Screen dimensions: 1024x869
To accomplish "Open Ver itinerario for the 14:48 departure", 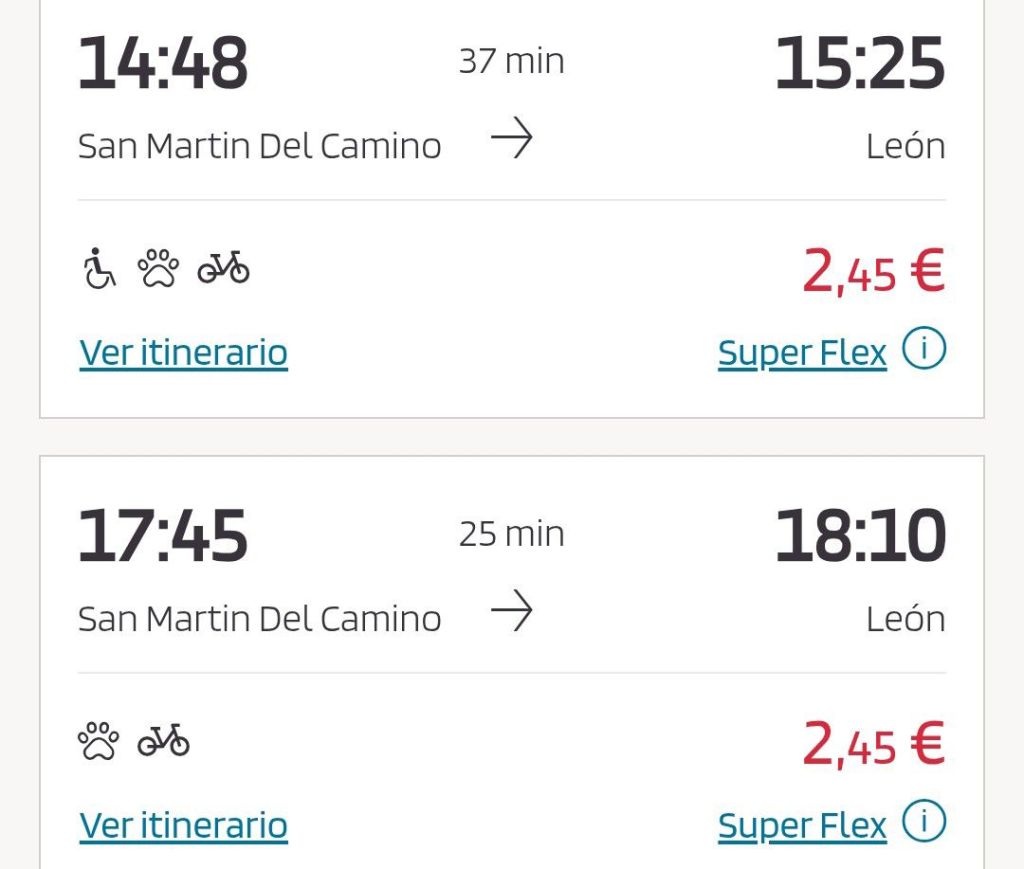I will coord(184,353).
